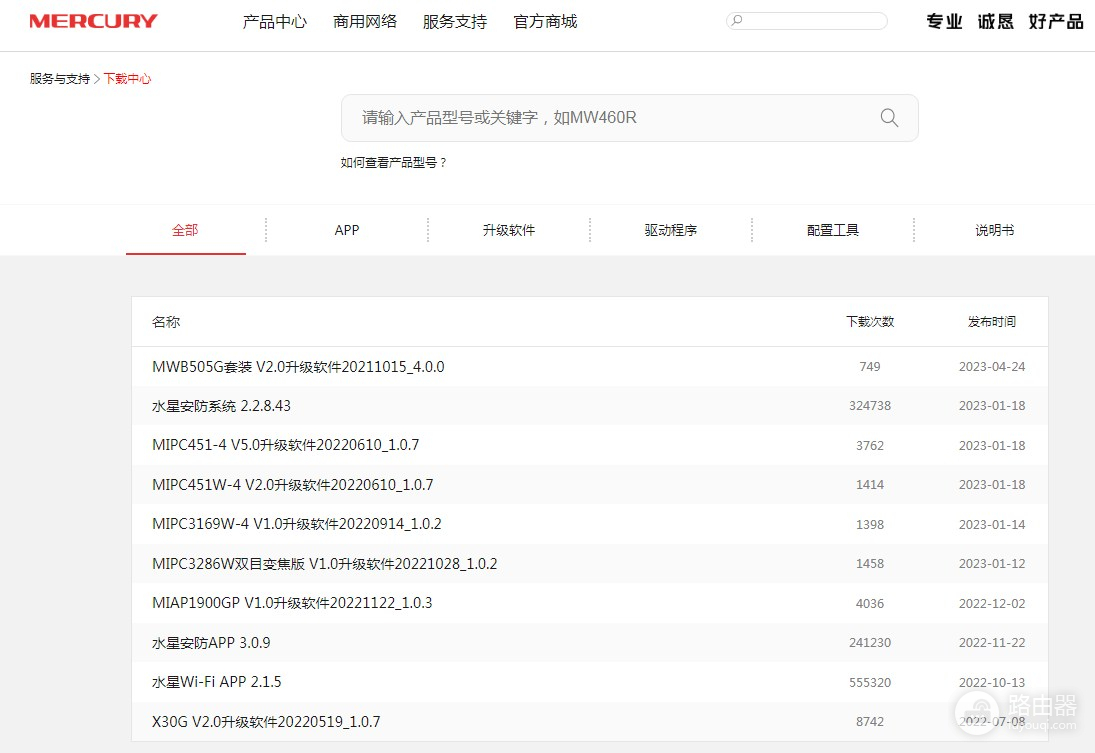This screenshot has width=1095, height=753.
Task: Open the 官方商城 menu
Action: pyautogui.click(x=544, y=21)
